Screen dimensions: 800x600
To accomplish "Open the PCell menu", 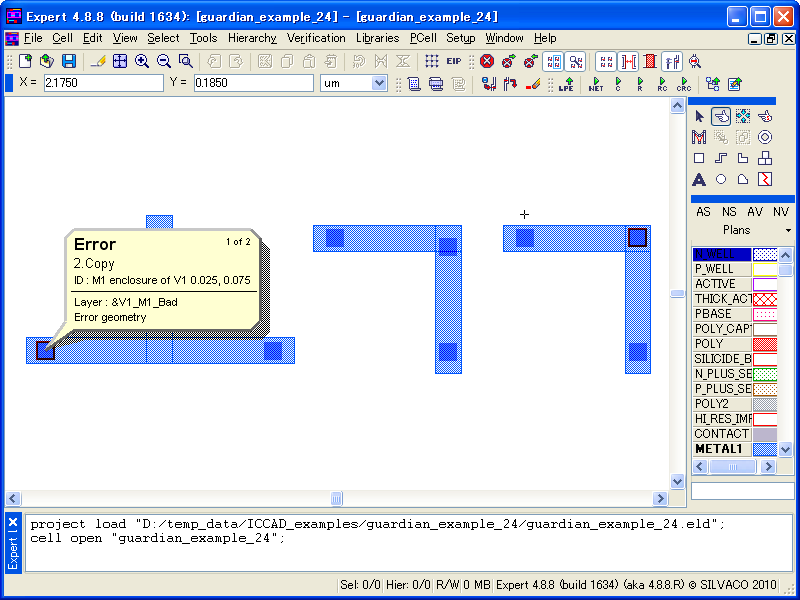I will click(423, 38).
